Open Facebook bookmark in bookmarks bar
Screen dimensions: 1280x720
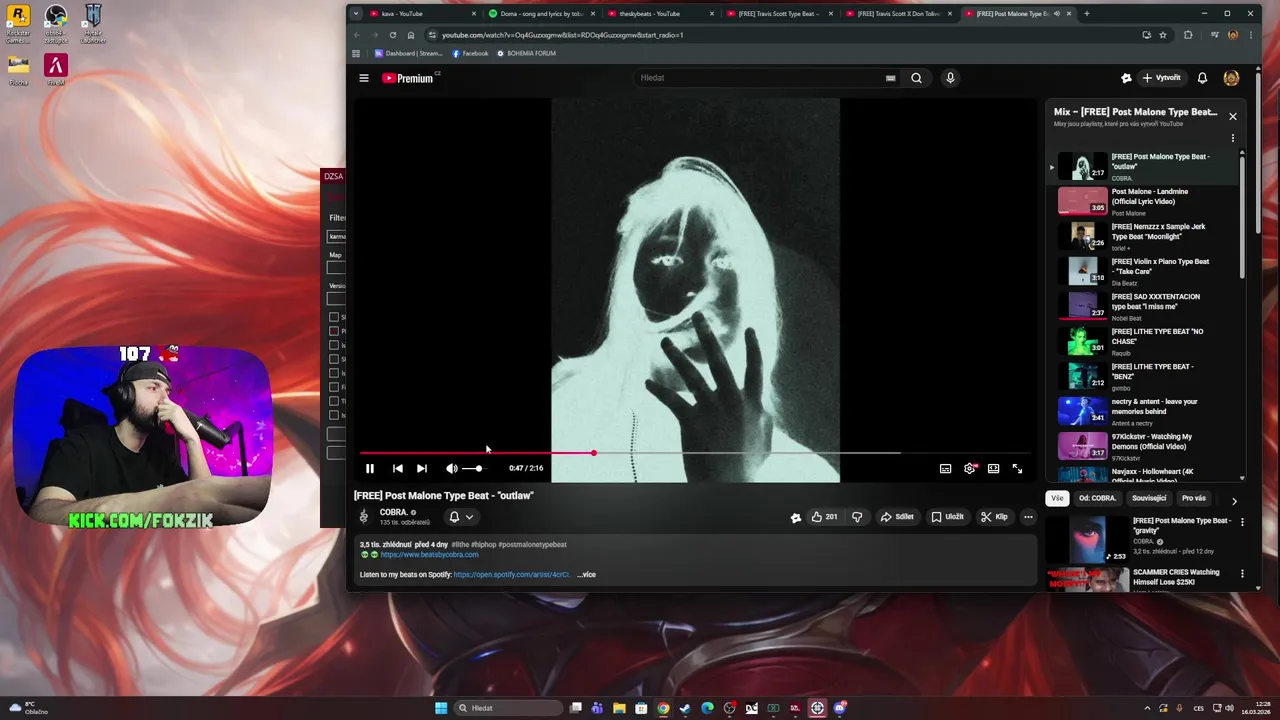[x=470, y=53]
